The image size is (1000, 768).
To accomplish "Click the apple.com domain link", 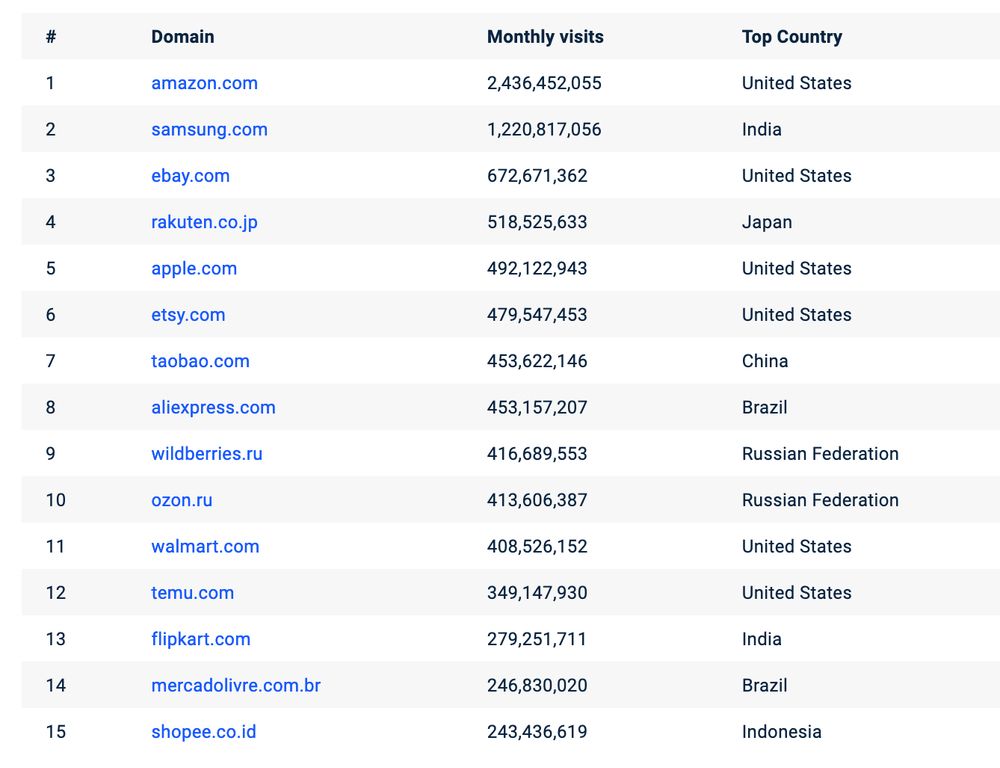I will [194, 268].
